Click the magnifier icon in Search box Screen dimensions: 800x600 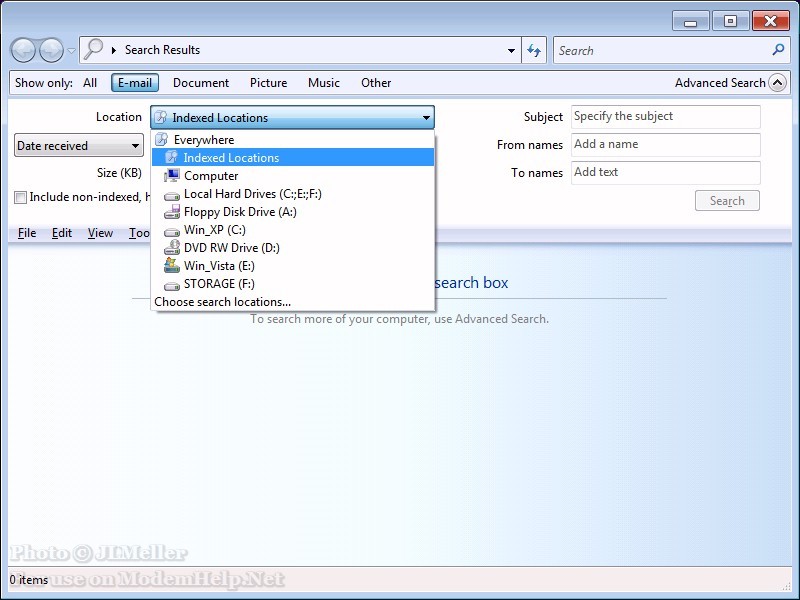779,50
